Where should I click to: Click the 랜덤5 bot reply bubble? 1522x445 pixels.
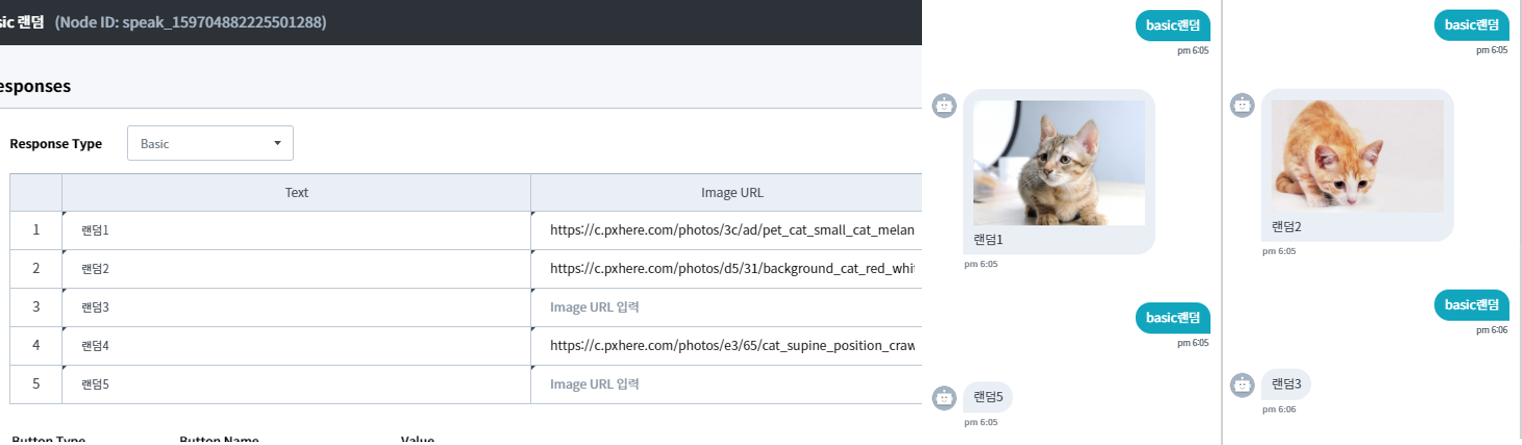tap(988, 397)
